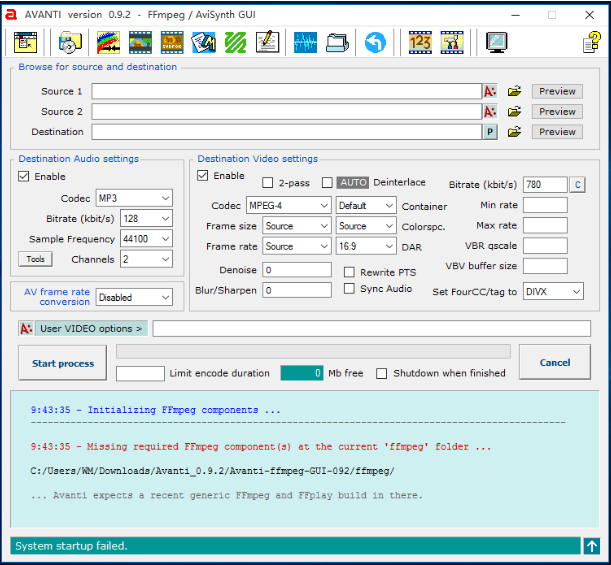Image resolution: width=611 pixels, height=565 pixels.
Task: Click the audio waveform toolbar icon
Action: (x=305, y=42)
